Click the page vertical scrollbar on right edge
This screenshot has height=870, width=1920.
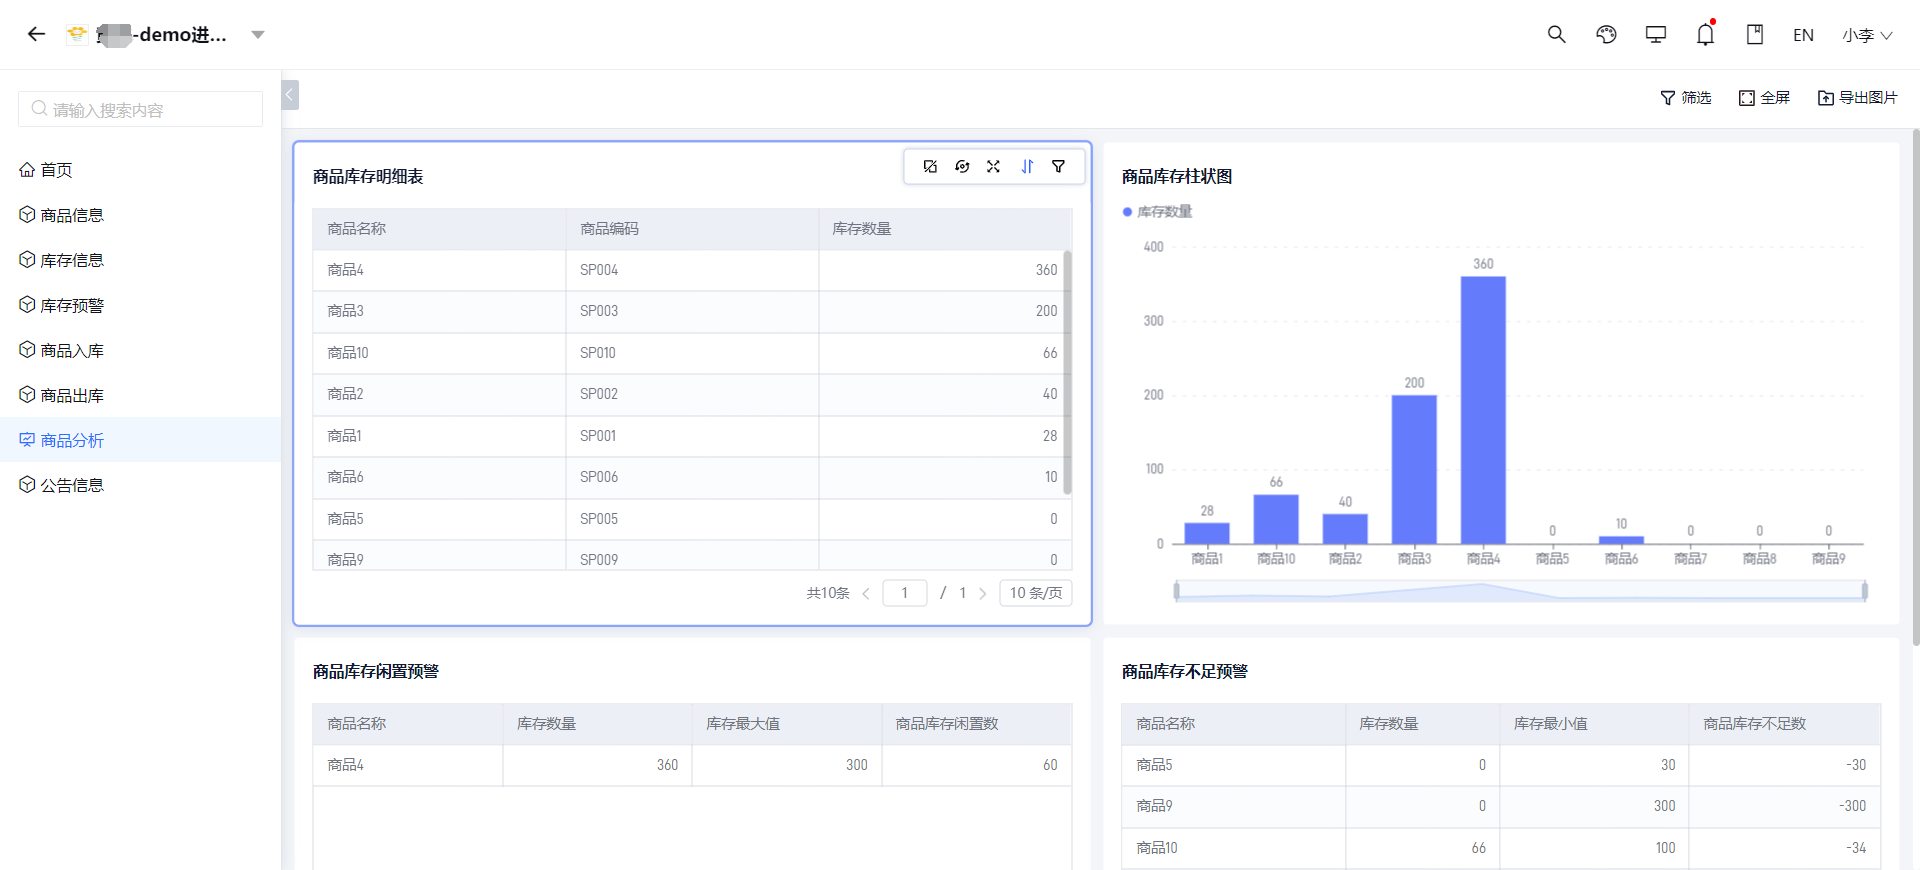click(x=1915, y=388)
